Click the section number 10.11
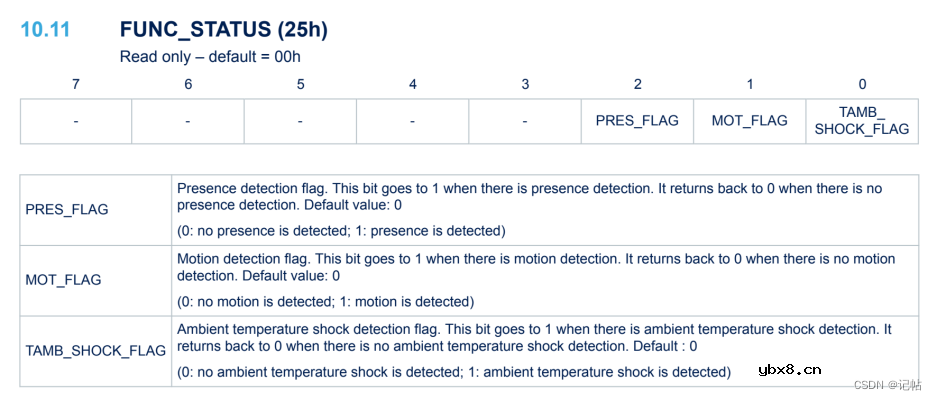The height and width of the screenshot is (400, 937). (x=45, y=30)
